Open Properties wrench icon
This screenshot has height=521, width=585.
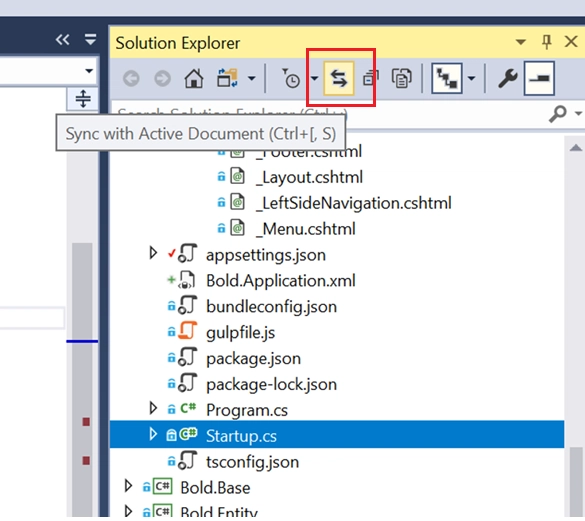click(507, 78)
